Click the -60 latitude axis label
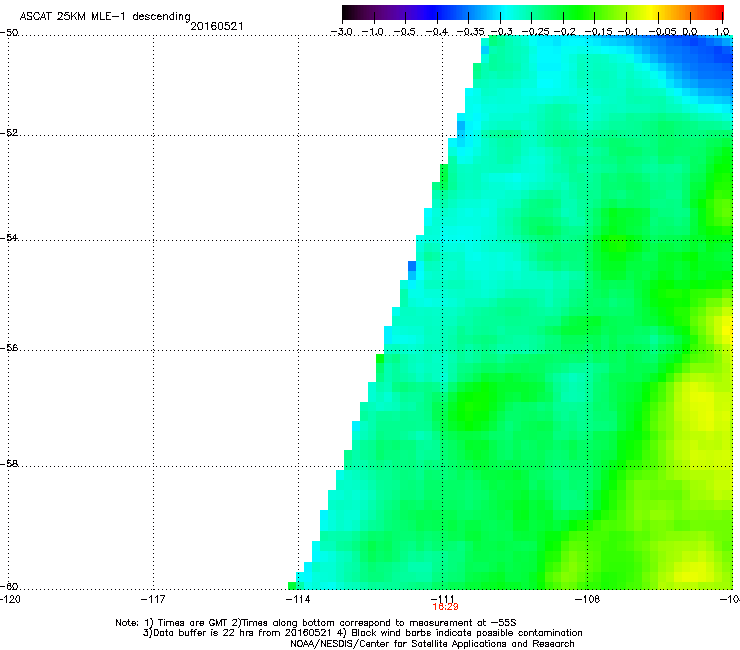740x650 pixels. (9, 586)
